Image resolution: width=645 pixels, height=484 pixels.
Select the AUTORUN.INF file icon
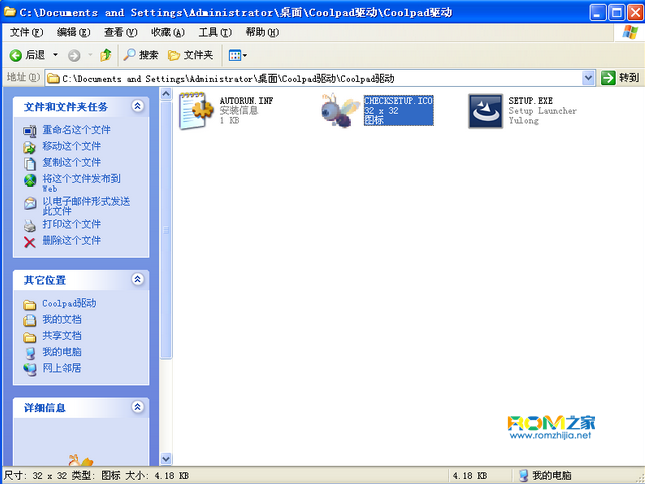[x=196, y=111]
